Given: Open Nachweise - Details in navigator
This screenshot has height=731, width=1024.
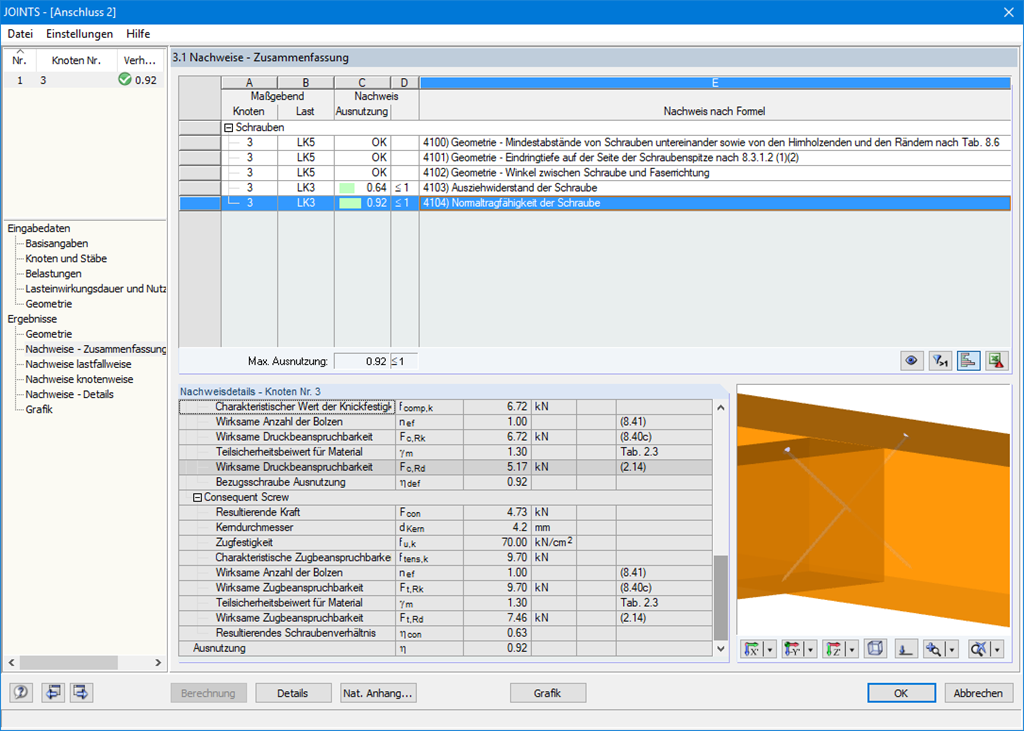Looking at the screenshot, I should click(x=69, y=394).
